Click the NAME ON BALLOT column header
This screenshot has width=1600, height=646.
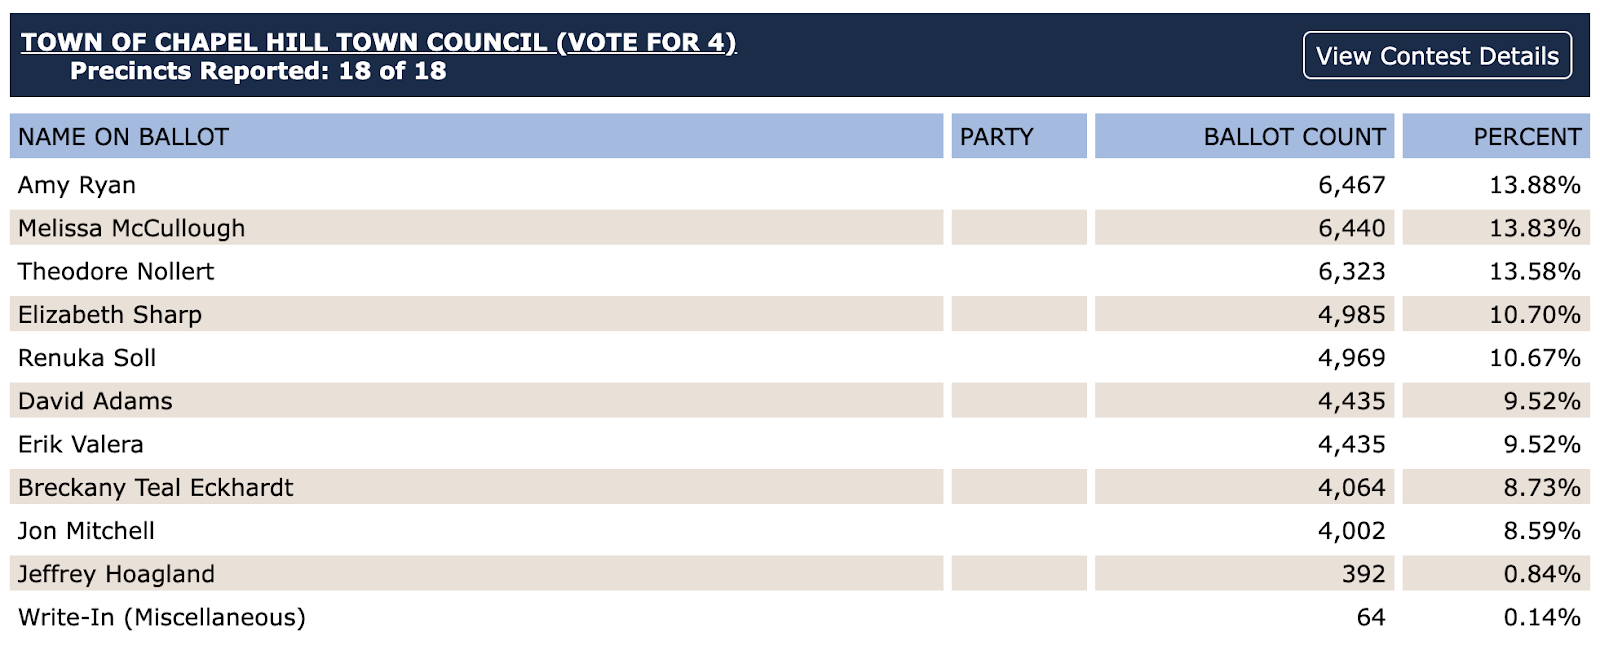tap(124, 137)
